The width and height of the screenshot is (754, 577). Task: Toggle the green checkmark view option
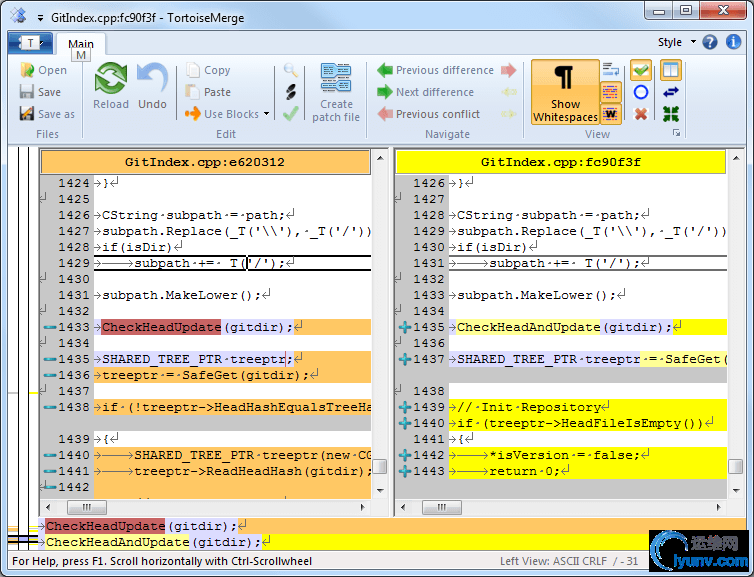[x=641, y=70]
